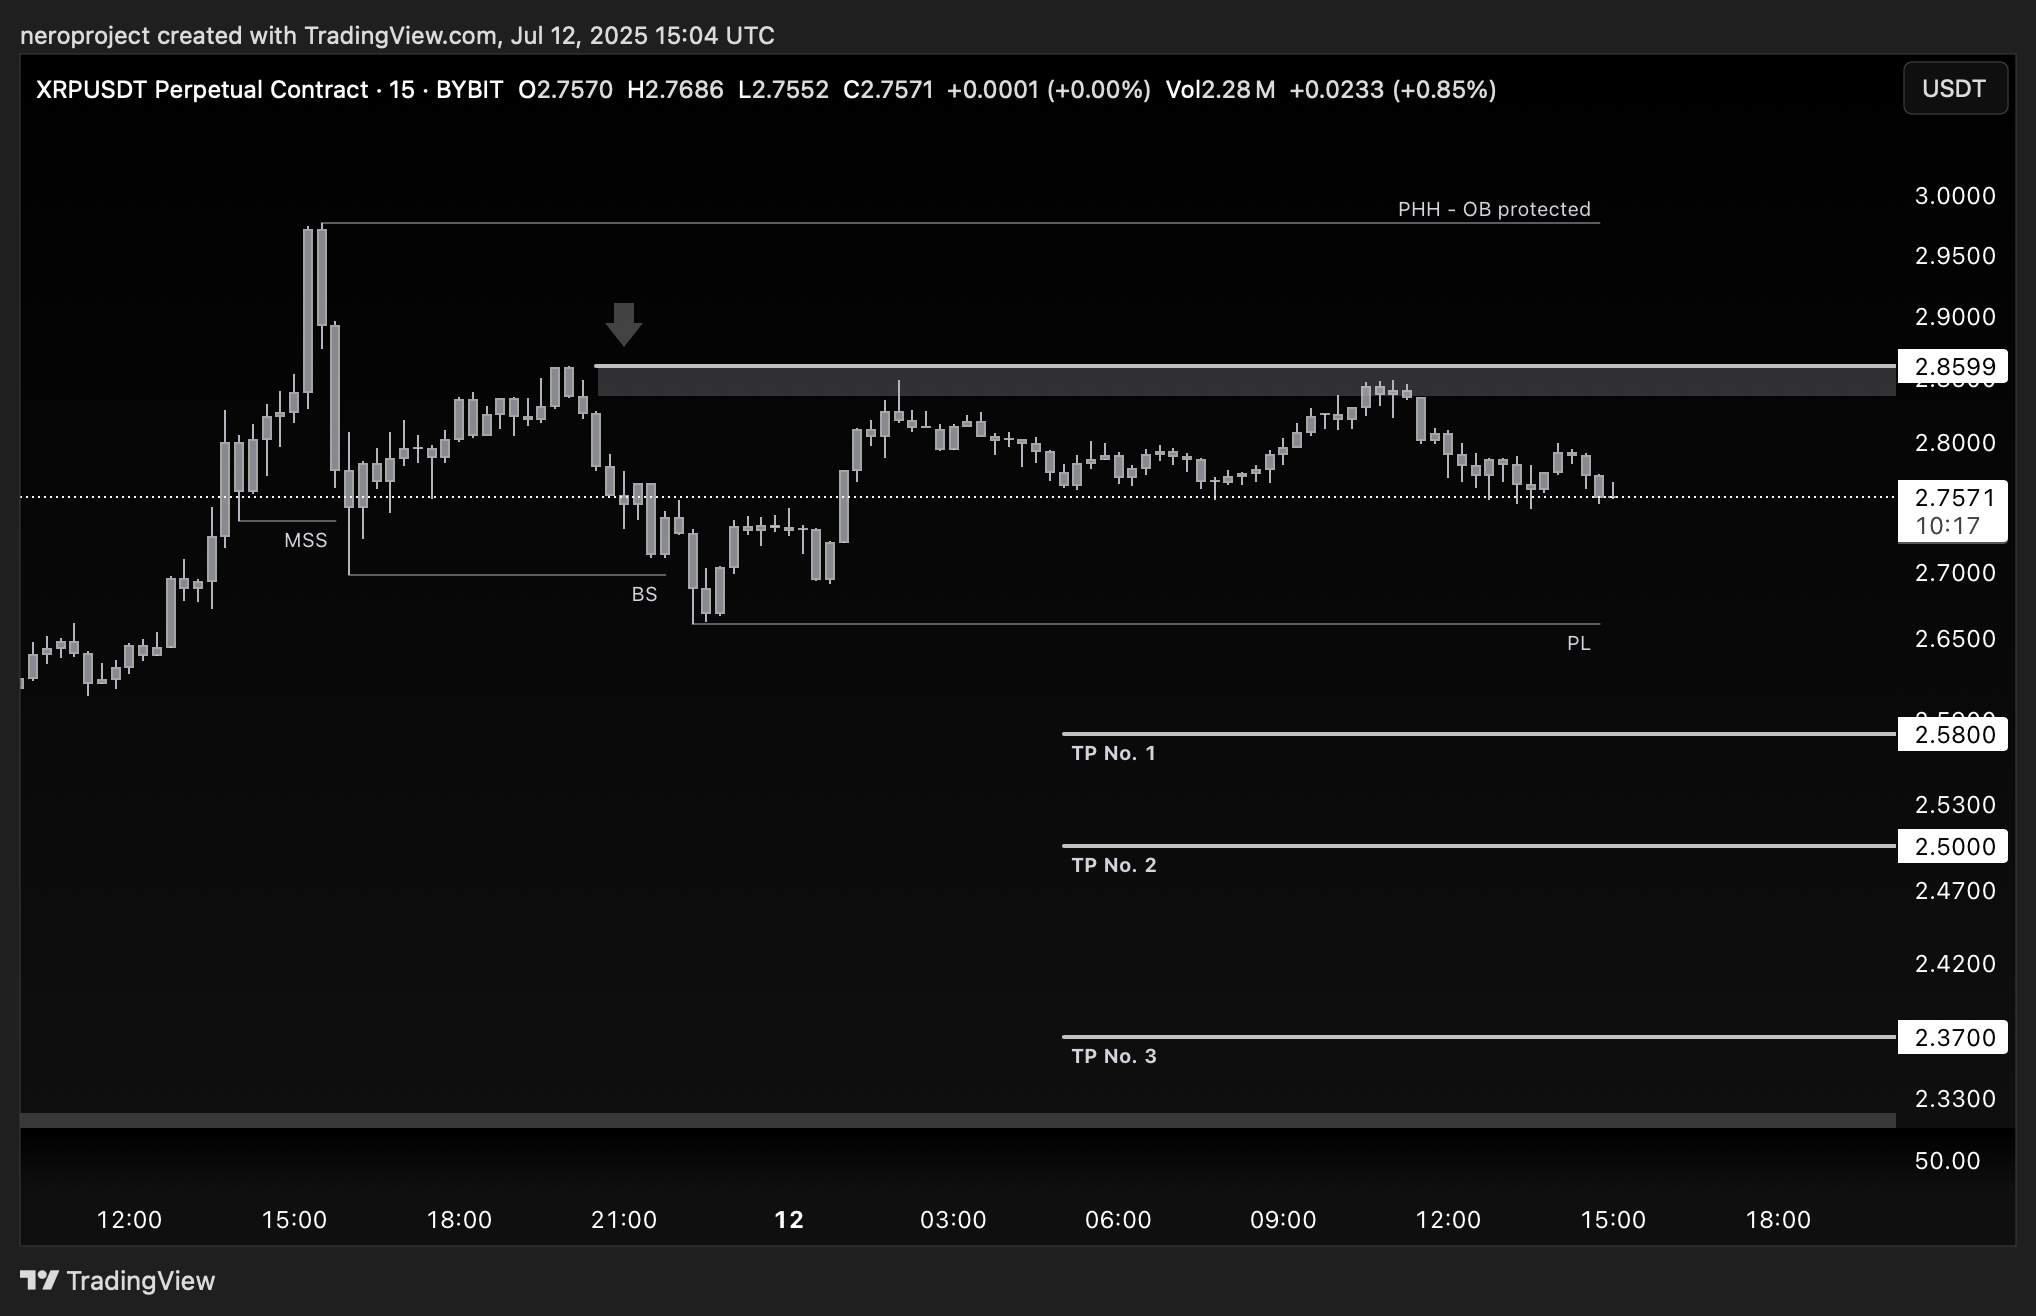Click the USDT currency button

tap(1954, 89)
